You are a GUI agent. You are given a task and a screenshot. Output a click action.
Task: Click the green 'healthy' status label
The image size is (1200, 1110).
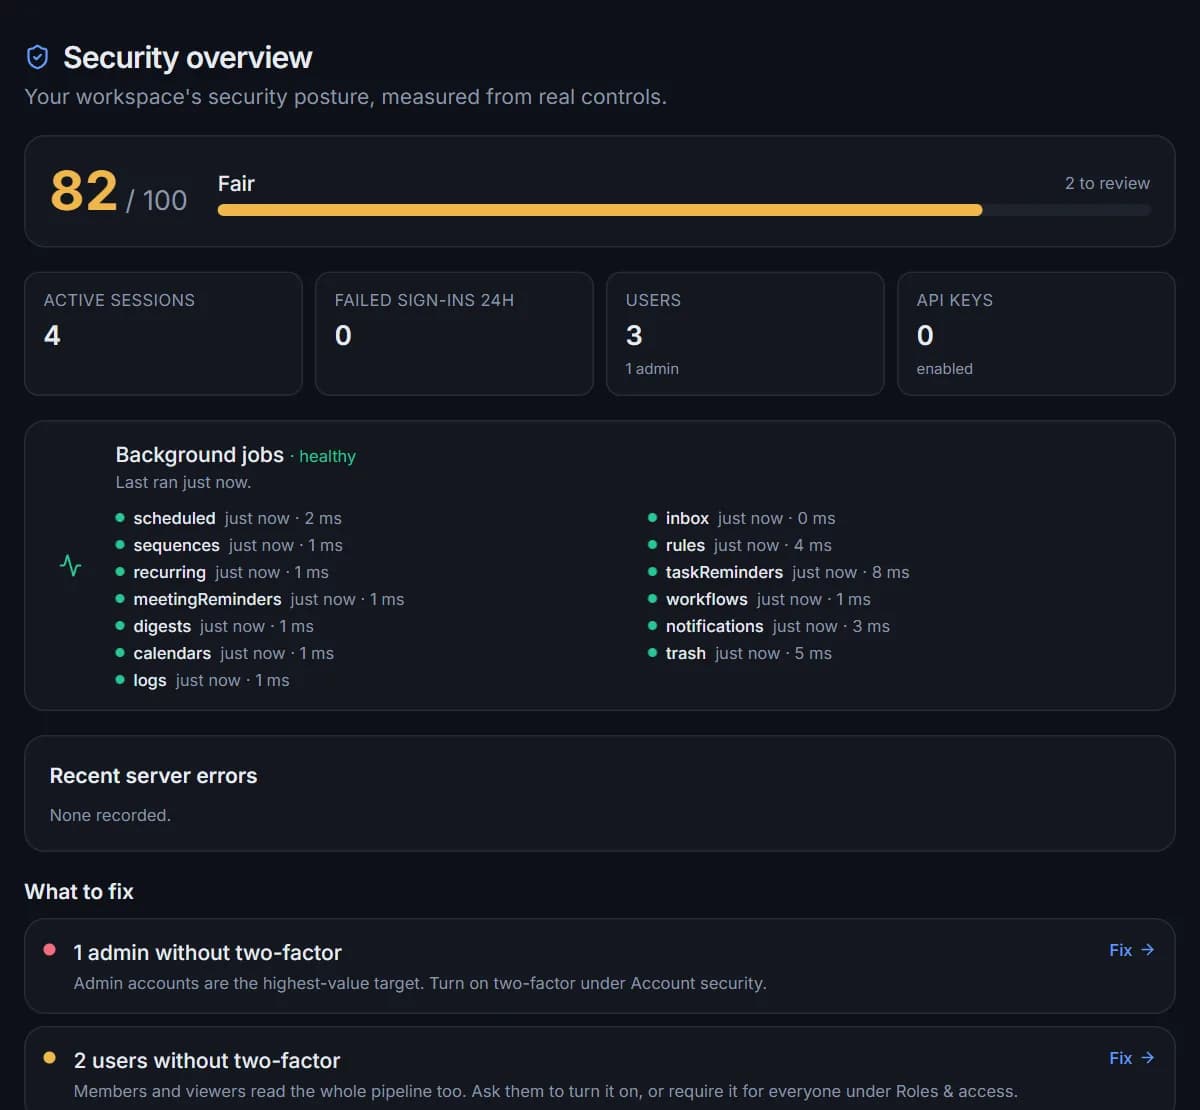tap(327, 456)
